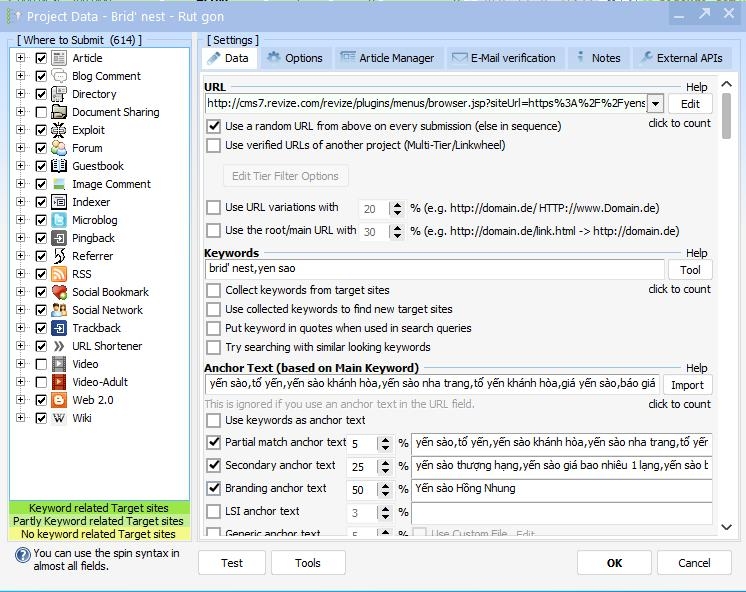
Task: Uncheck the Guestbook checkbox
Action: click(41, 166)
